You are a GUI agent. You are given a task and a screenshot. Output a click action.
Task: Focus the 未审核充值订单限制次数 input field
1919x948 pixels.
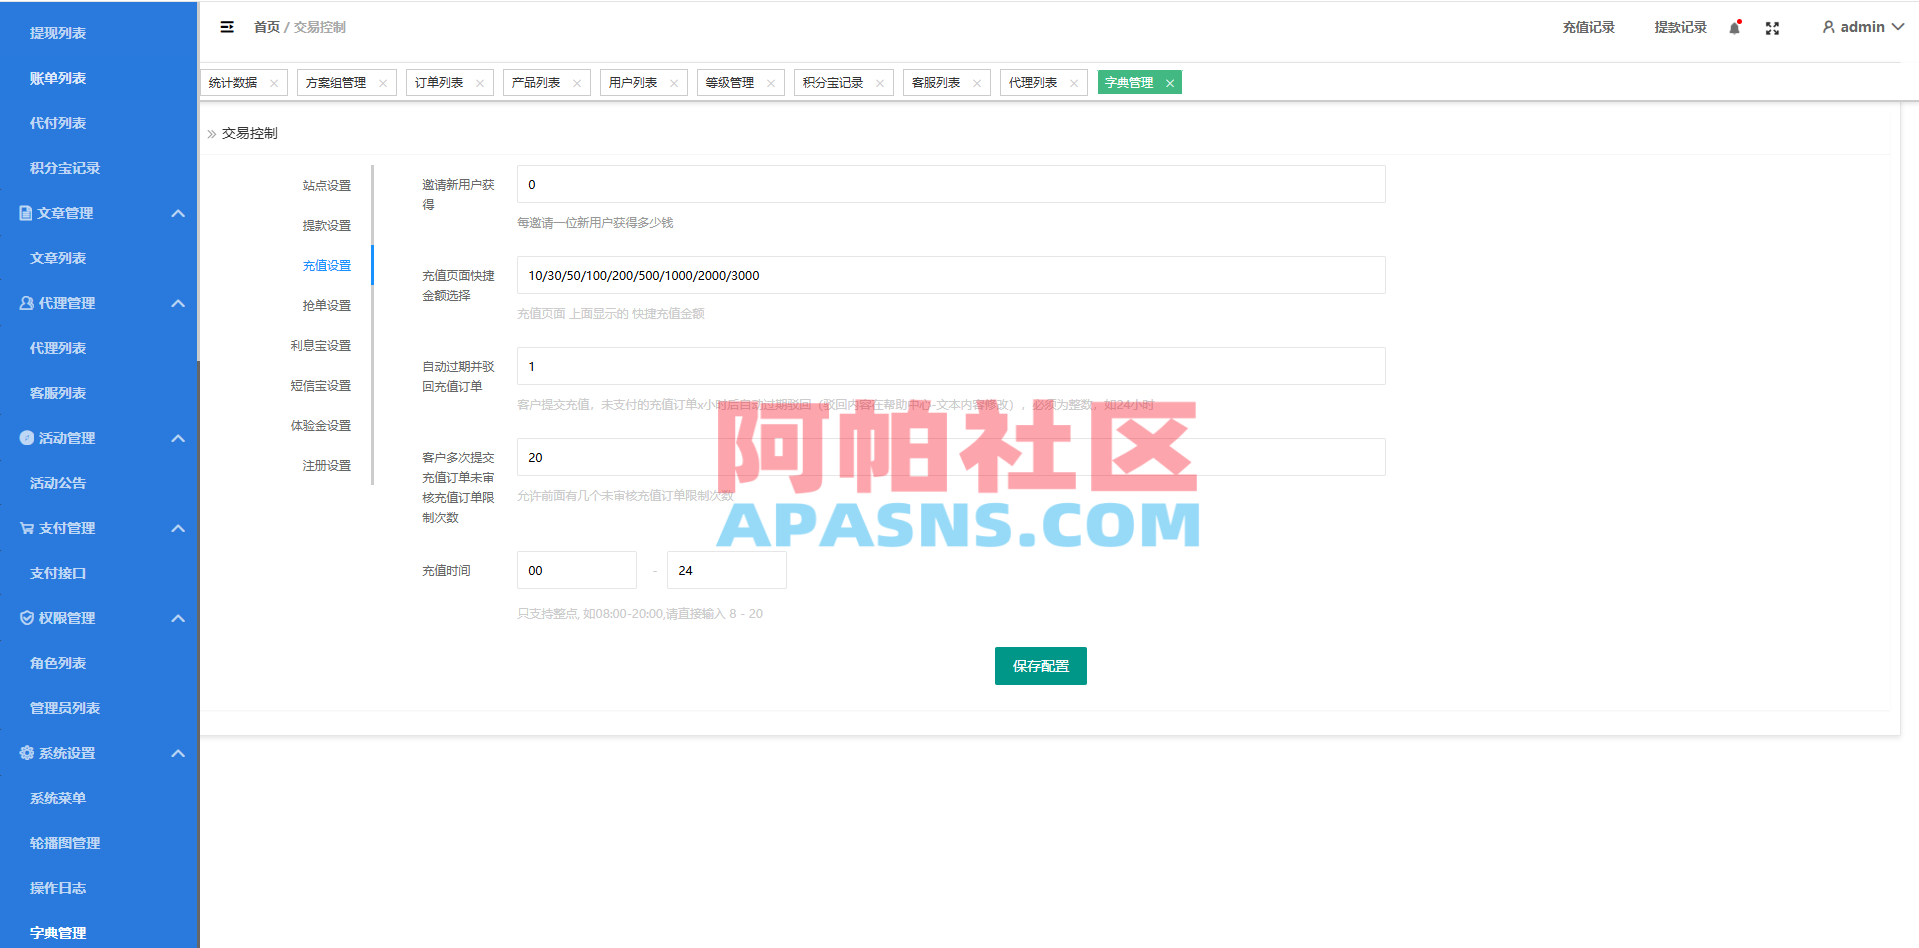(x=951, y=457)
